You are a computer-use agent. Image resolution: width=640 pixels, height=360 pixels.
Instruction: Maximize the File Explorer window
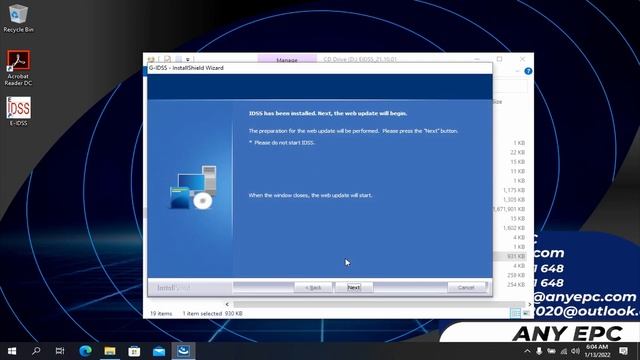[x=500, y=59]
